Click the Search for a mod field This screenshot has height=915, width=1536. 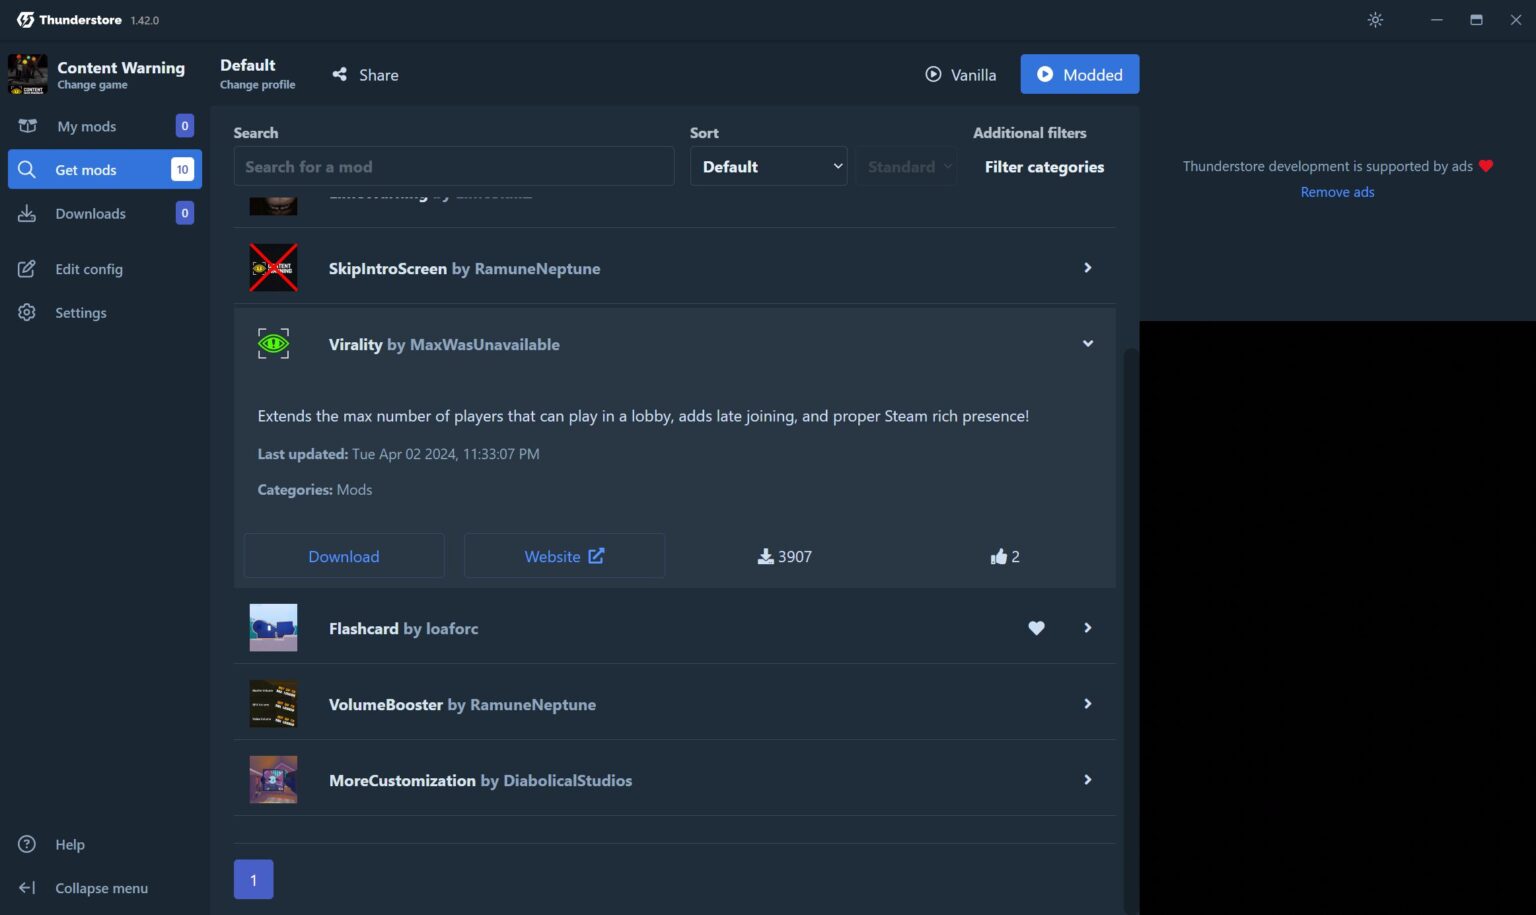[454, 167]
